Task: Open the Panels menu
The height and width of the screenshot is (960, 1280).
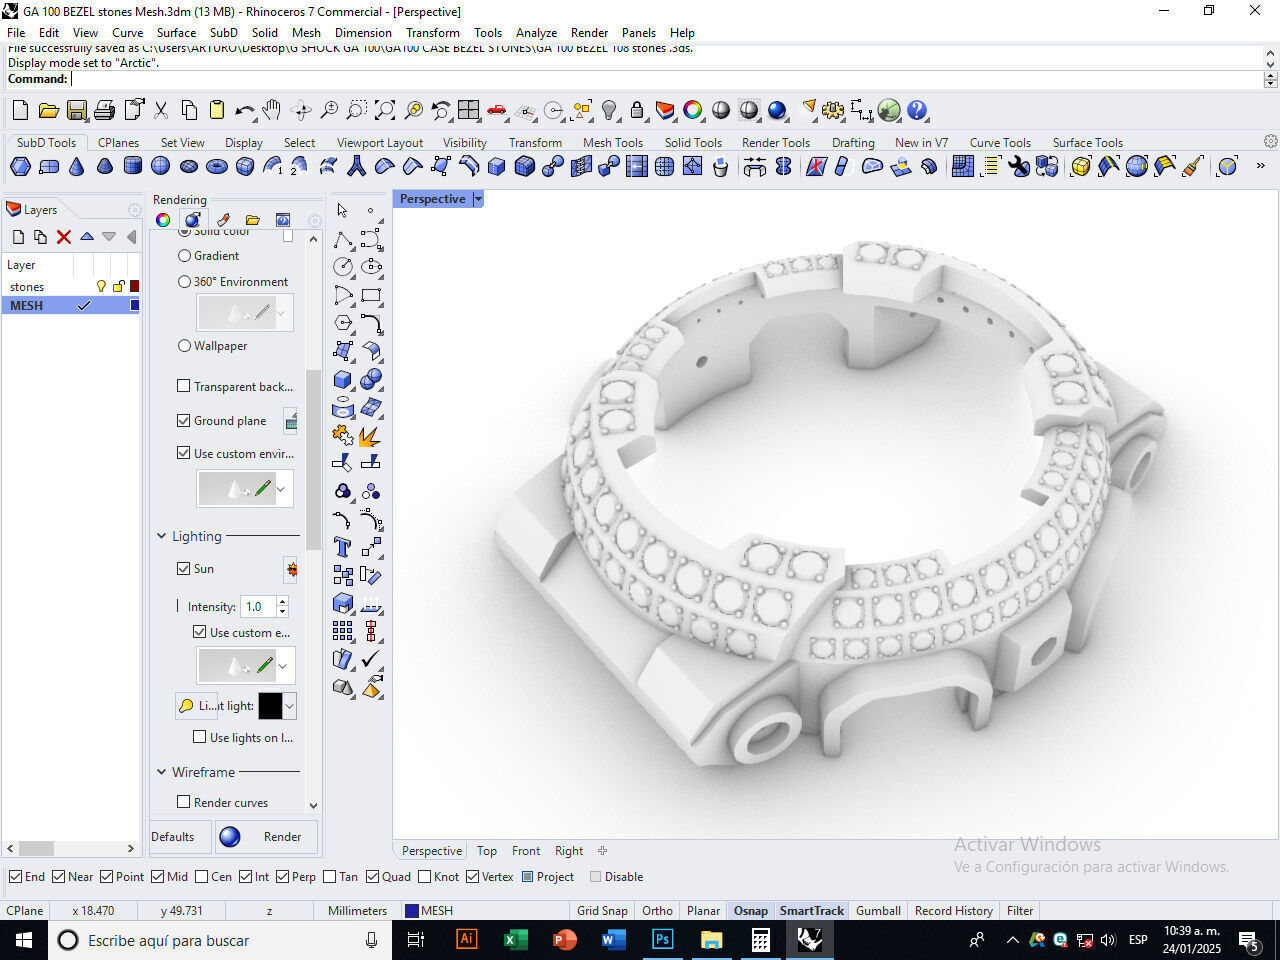Action: (639, 32)
